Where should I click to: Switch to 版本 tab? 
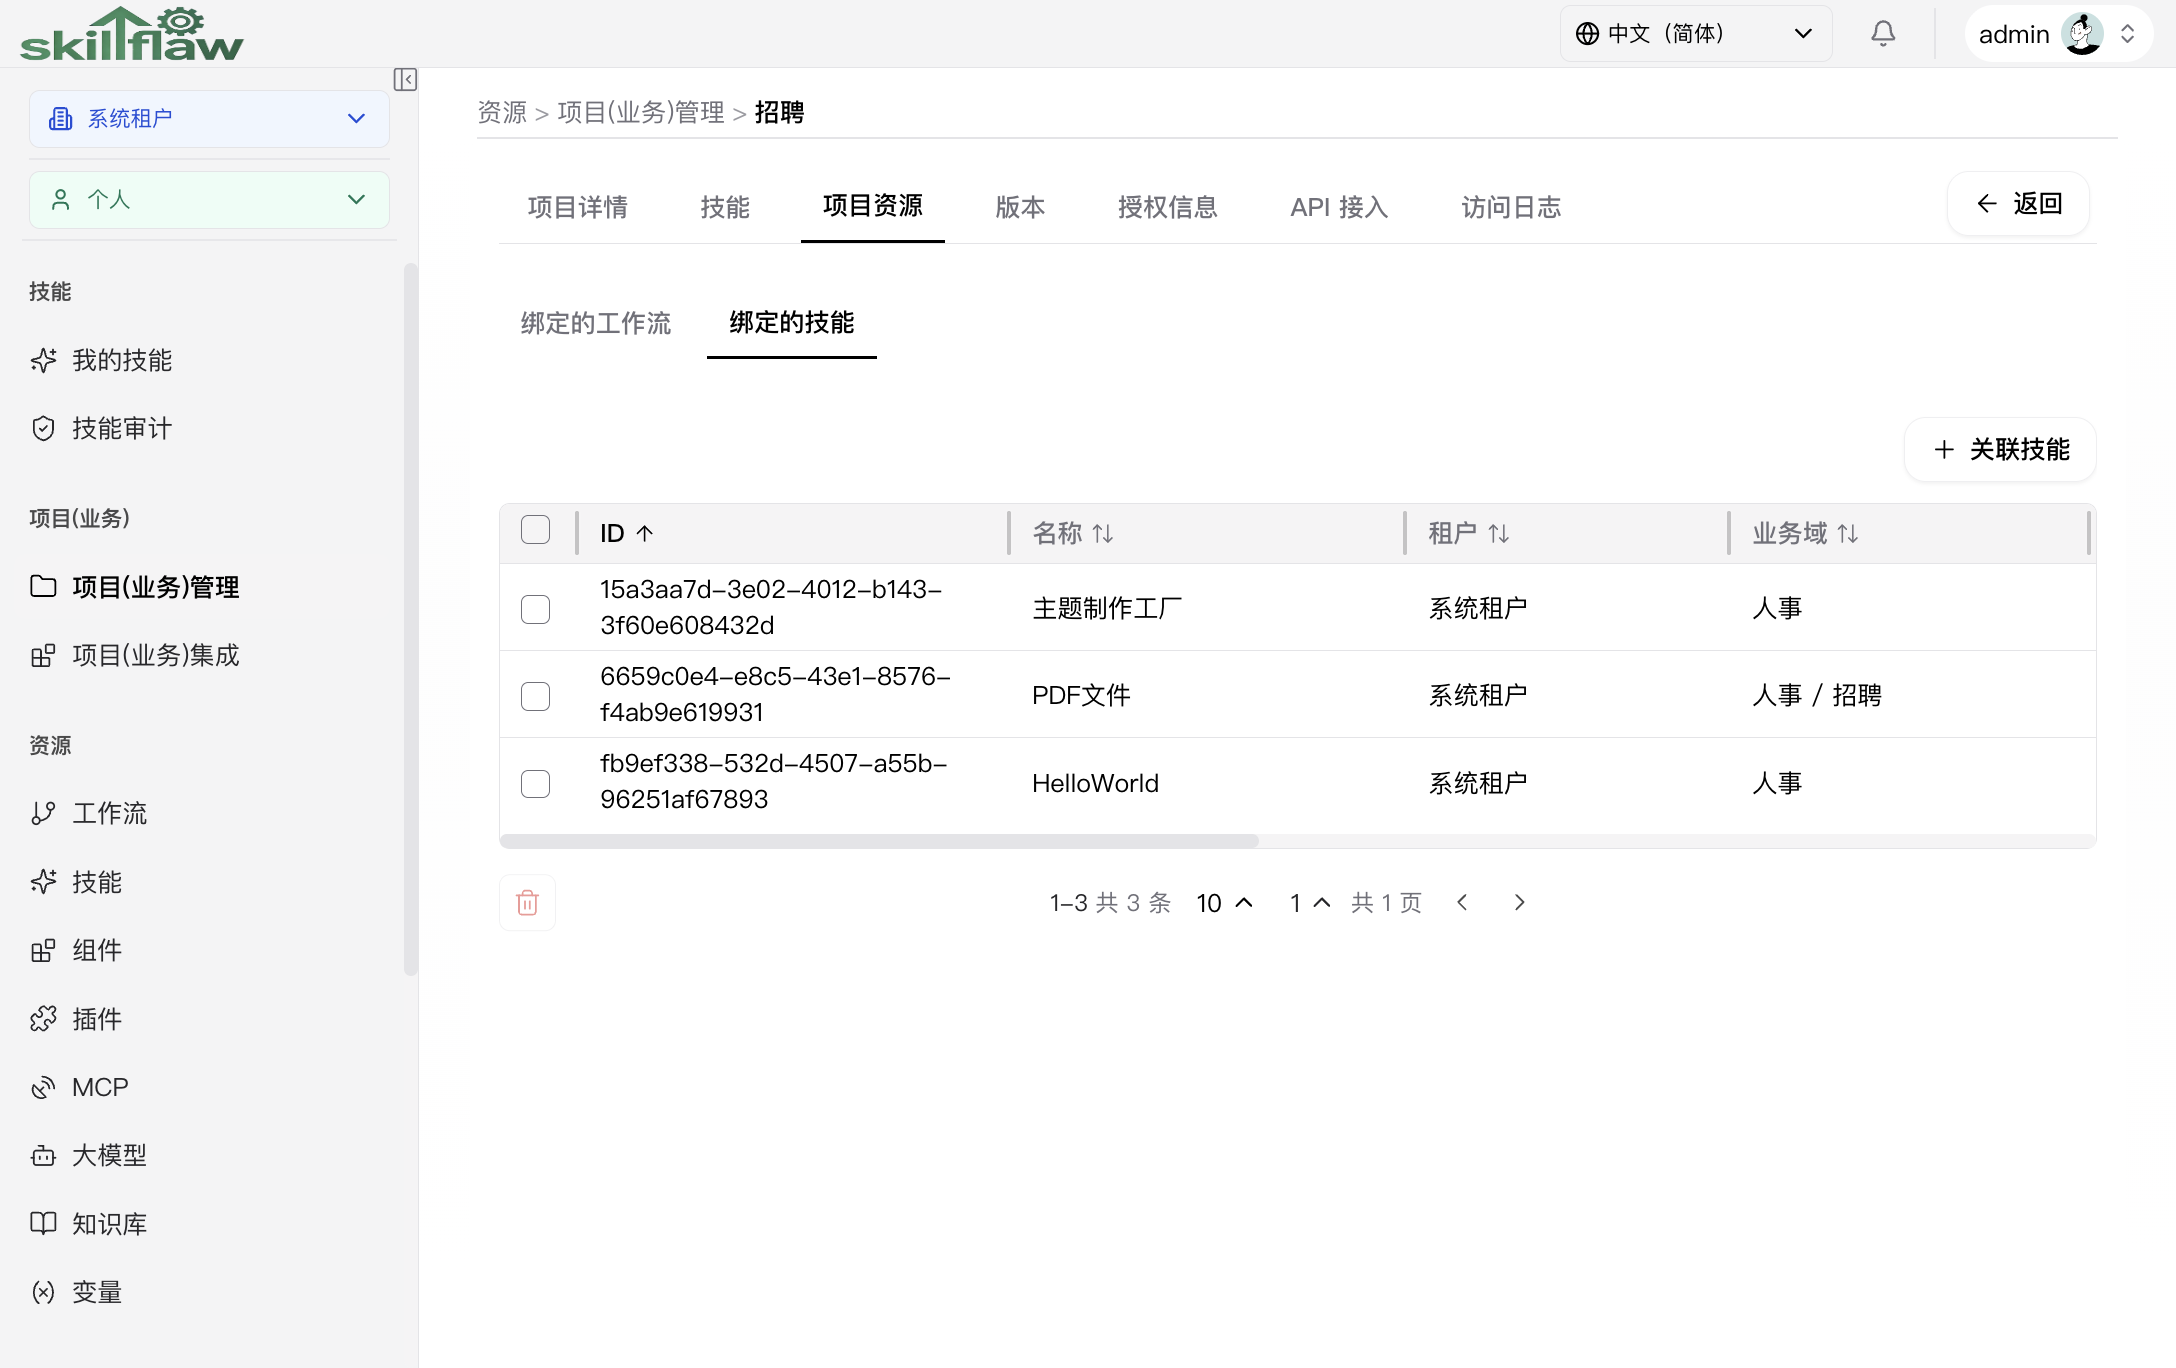point(1020,207)
